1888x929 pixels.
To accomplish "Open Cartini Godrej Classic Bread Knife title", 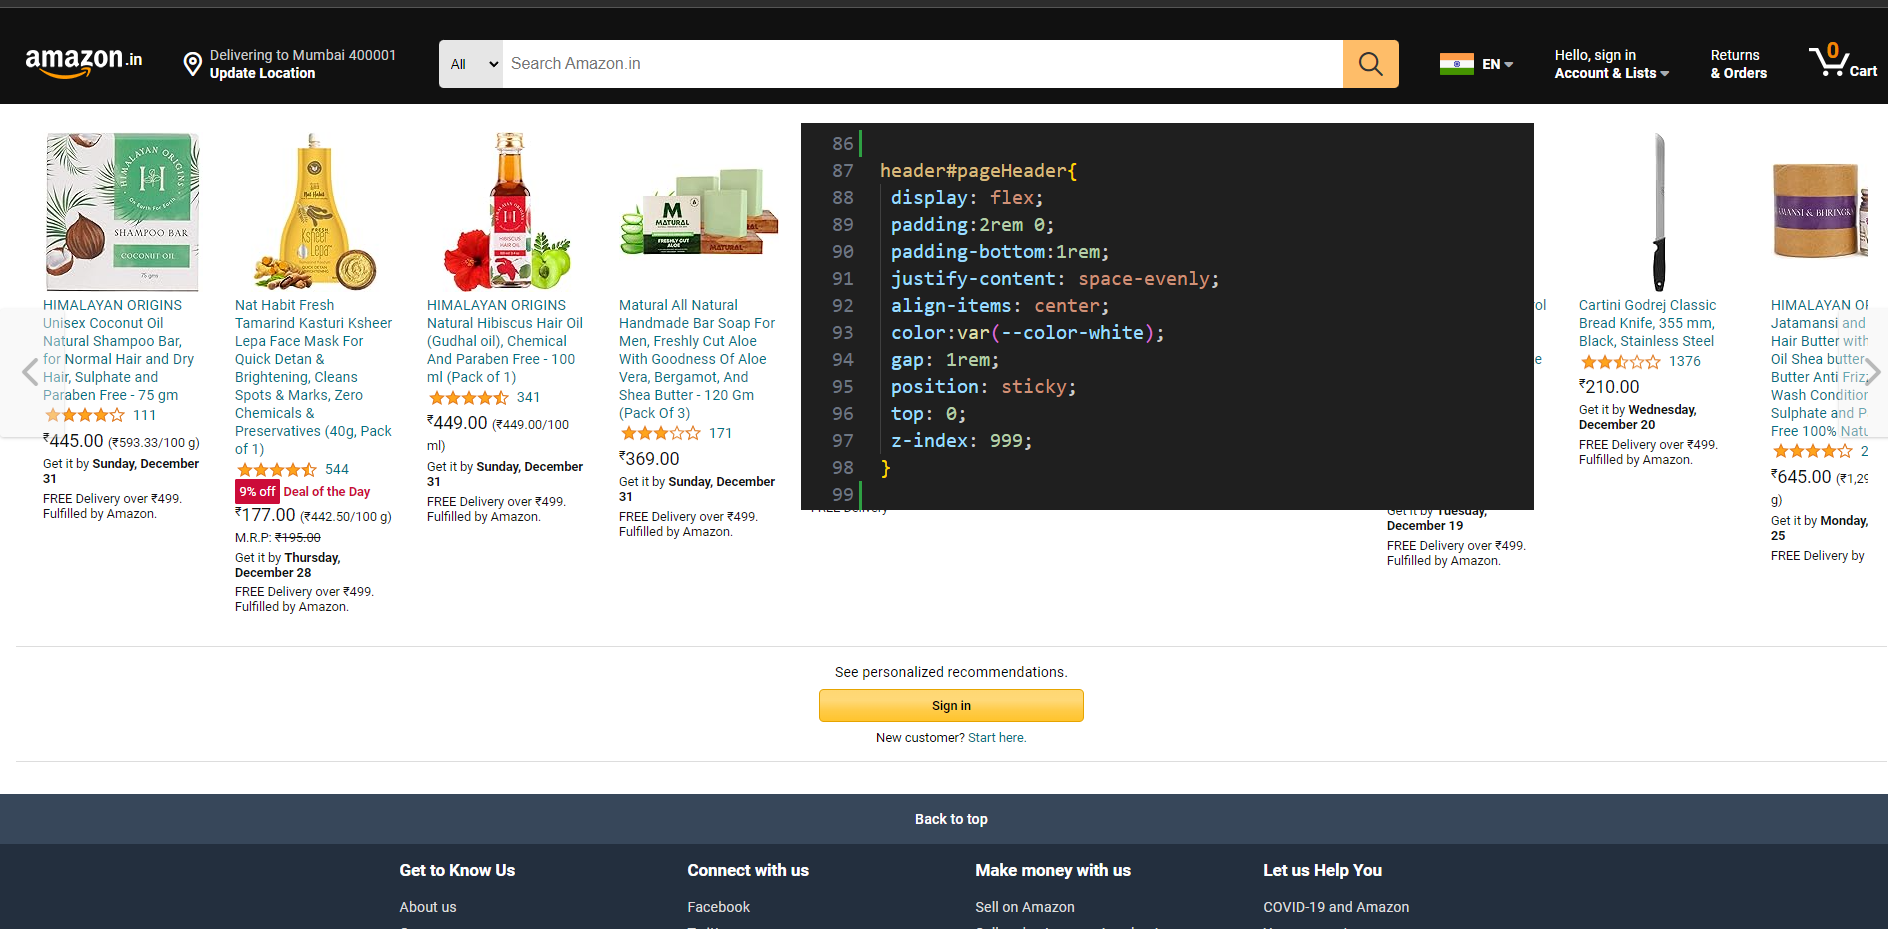I will pos(1647,323).
